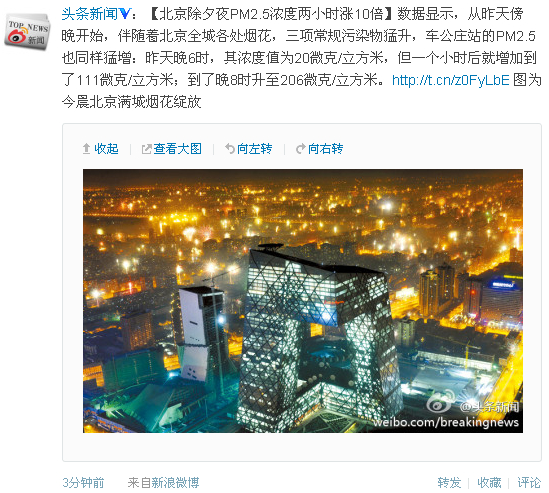Repost this weibo with 转发

(449, 483)
